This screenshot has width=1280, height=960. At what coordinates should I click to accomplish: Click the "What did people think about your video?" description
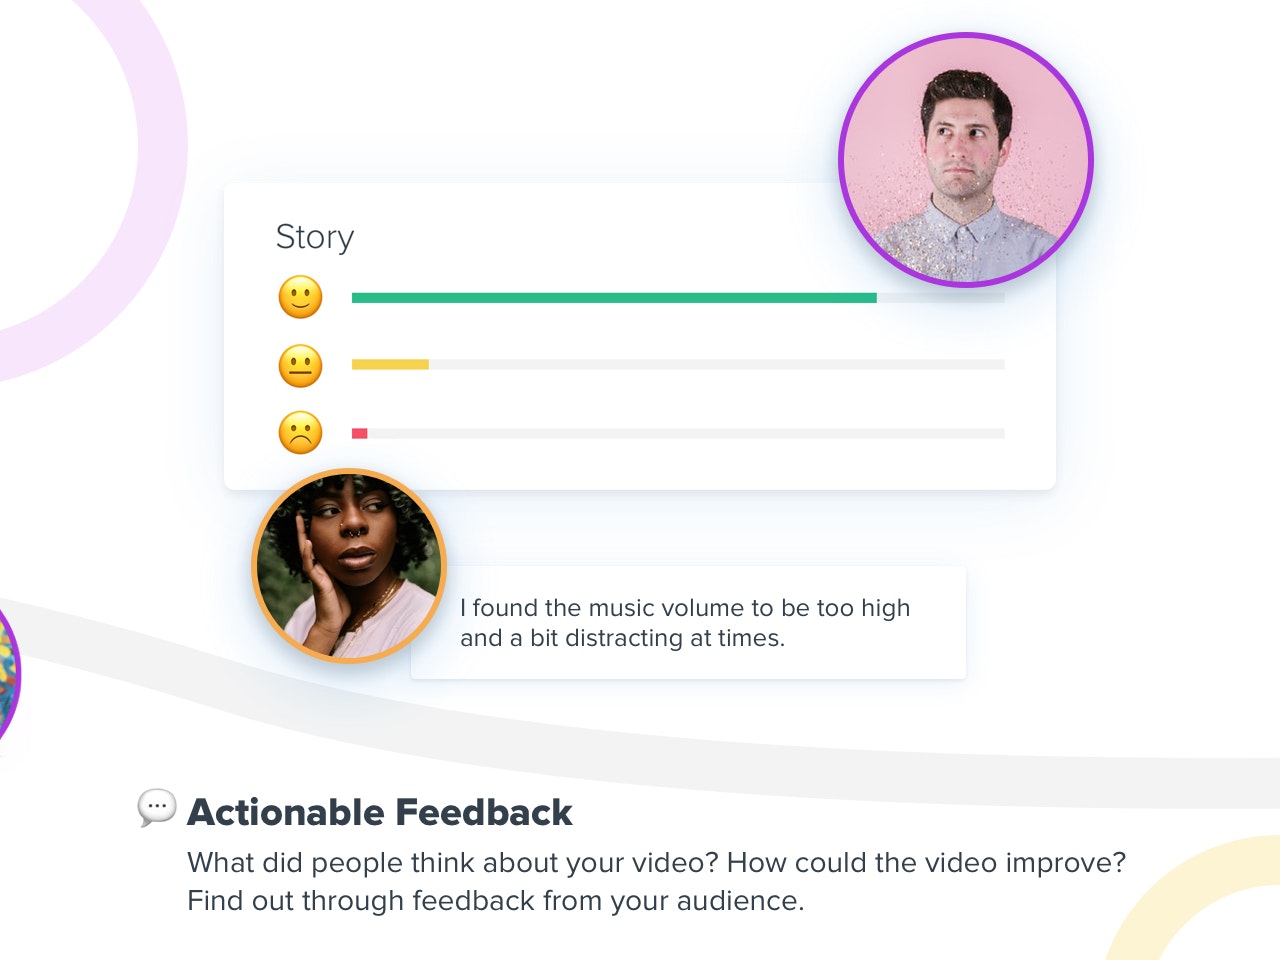(656, 881)
